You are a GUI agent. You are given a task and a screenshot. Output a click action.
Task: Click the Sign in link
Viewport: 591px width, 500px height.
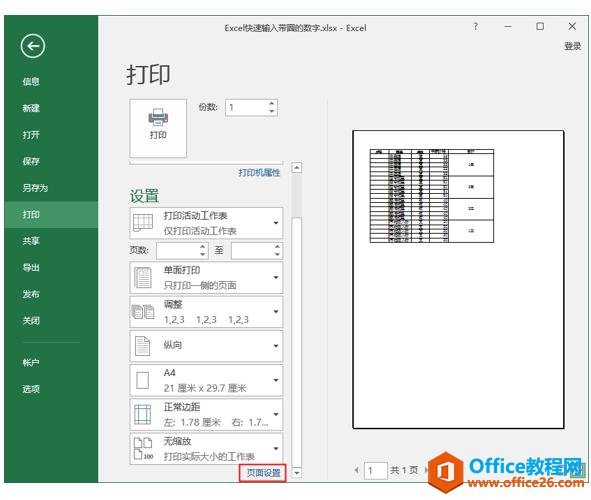573,46
